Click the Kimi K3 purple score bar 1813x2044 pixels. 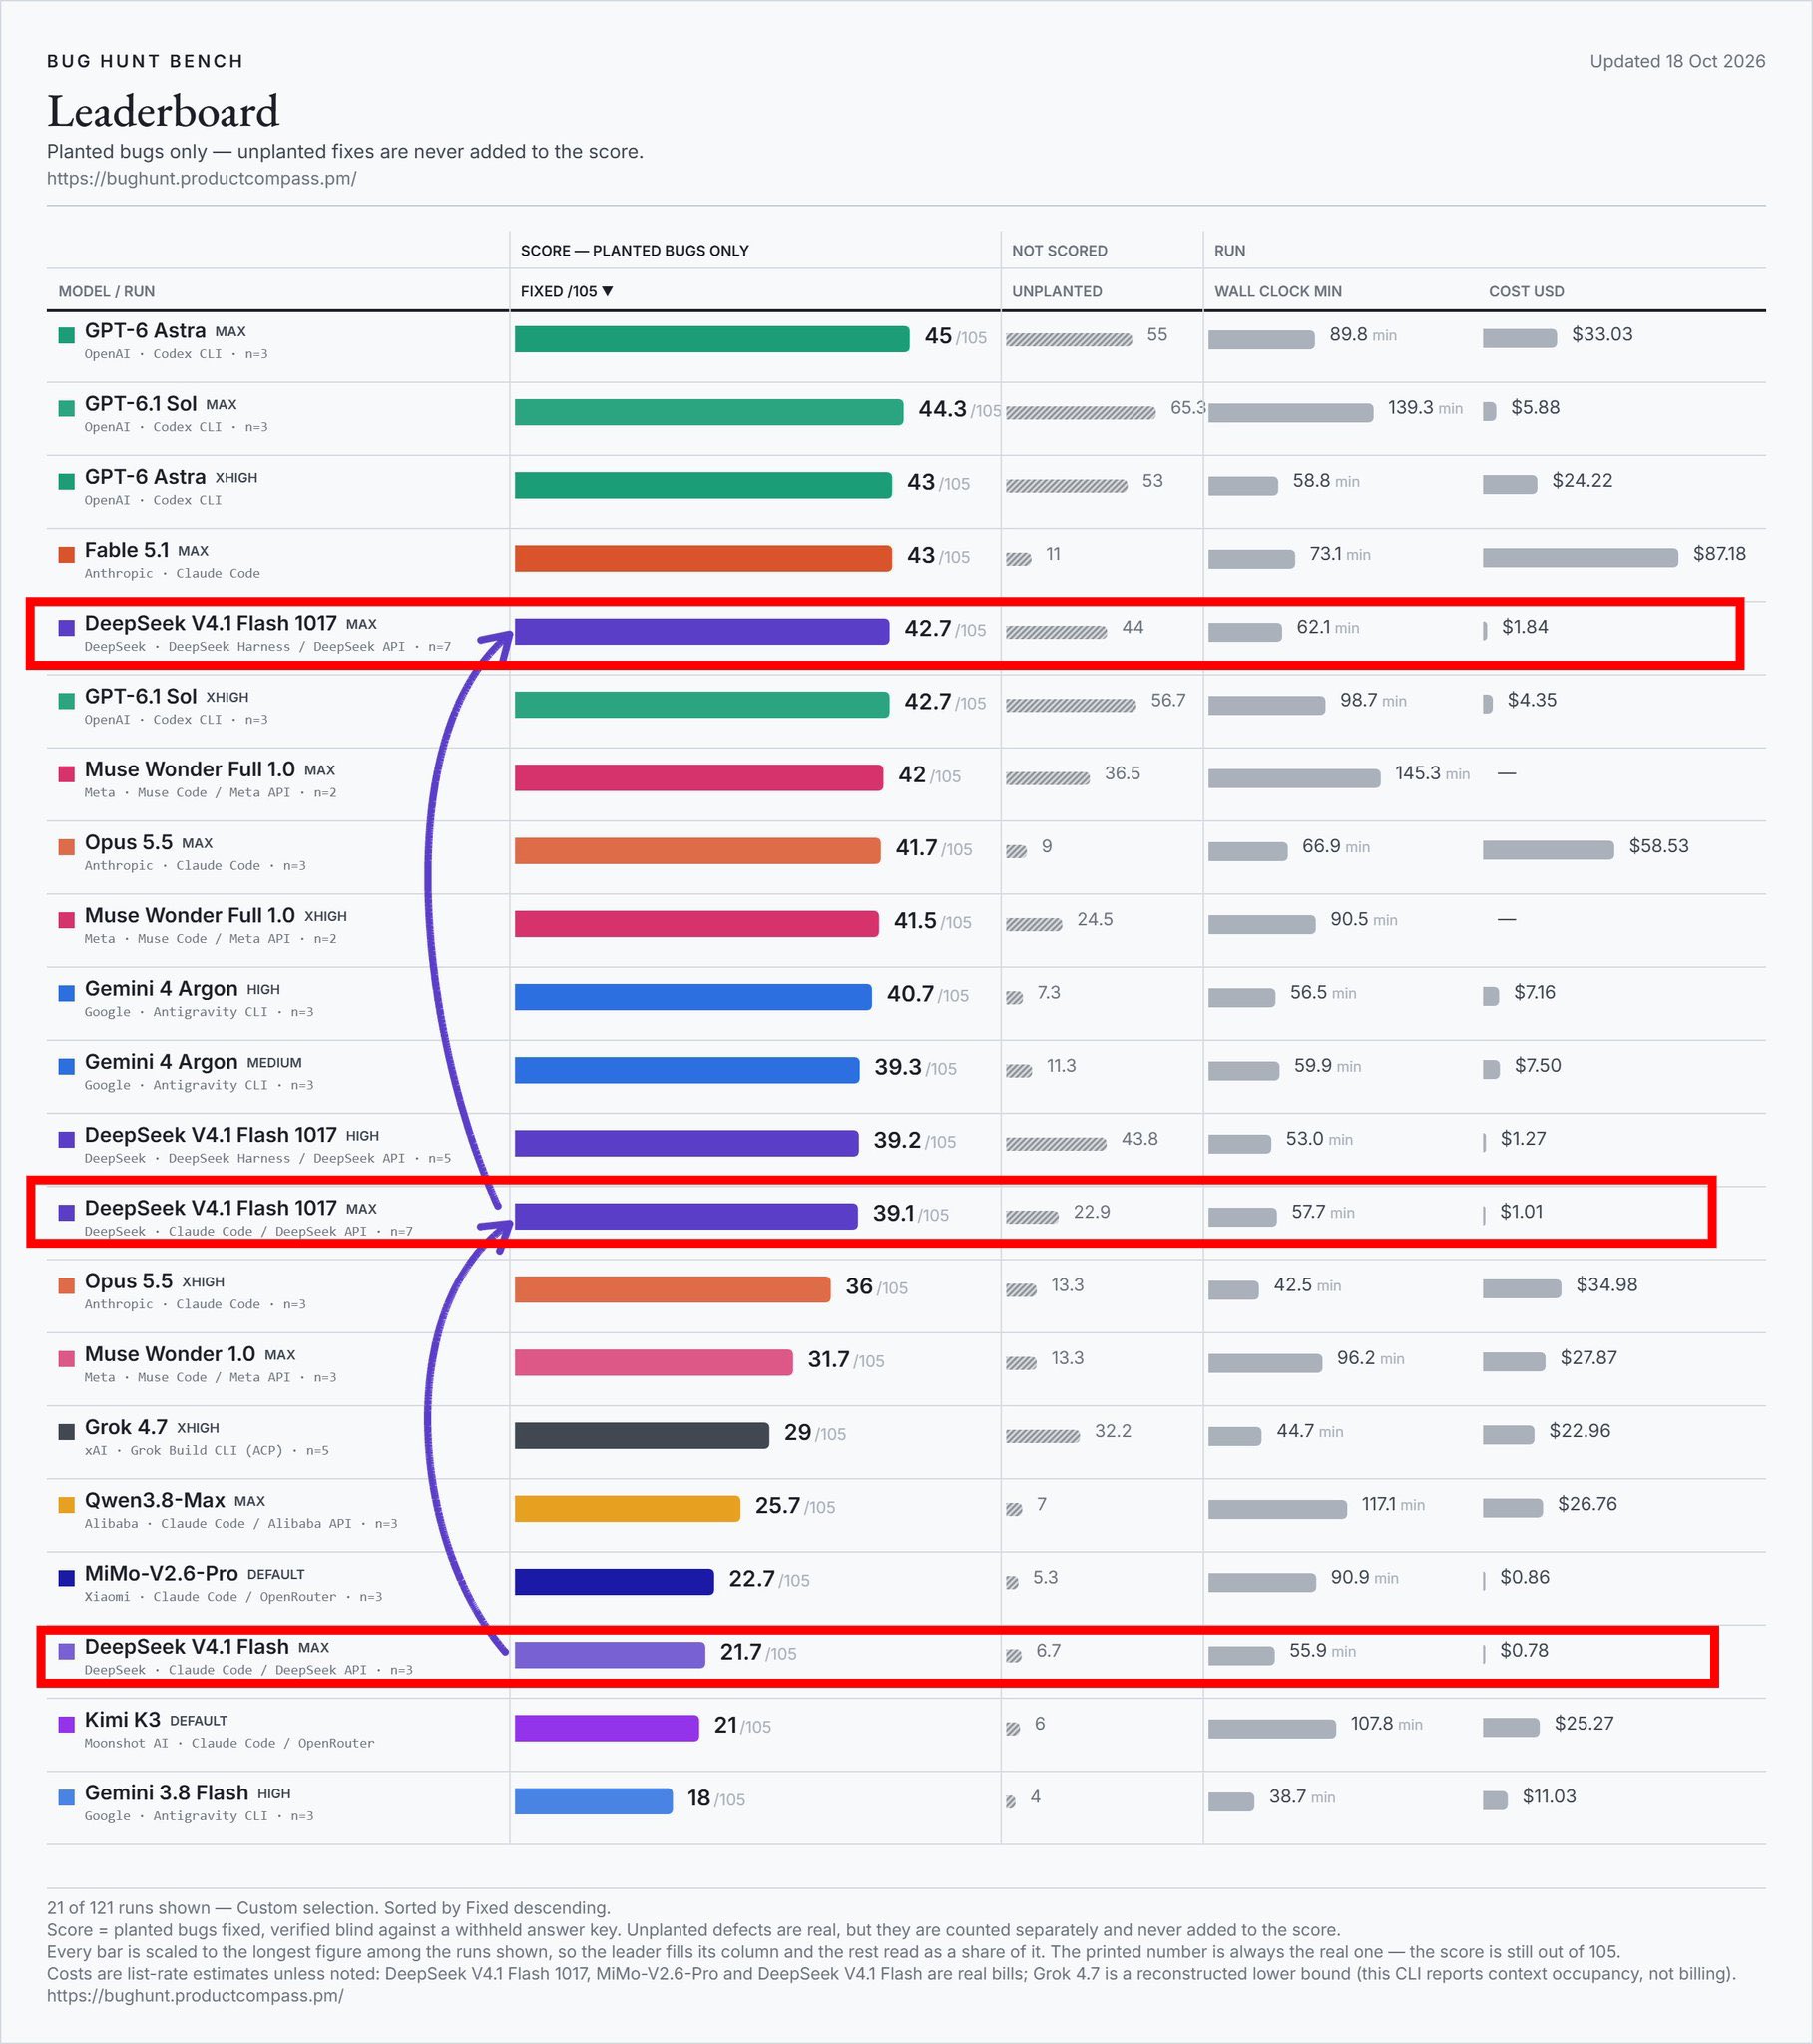click(x=607, y=1727)
